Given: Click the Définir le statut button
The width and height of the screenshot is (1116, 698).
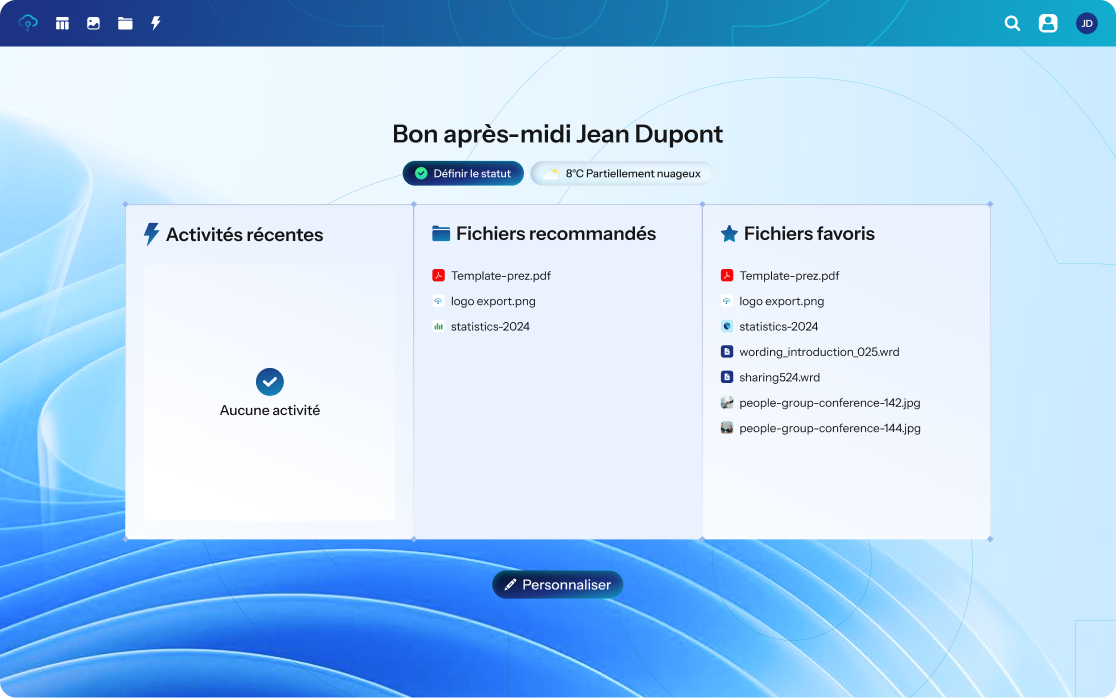Looking at the screenshot, I should tap(463, 174).
